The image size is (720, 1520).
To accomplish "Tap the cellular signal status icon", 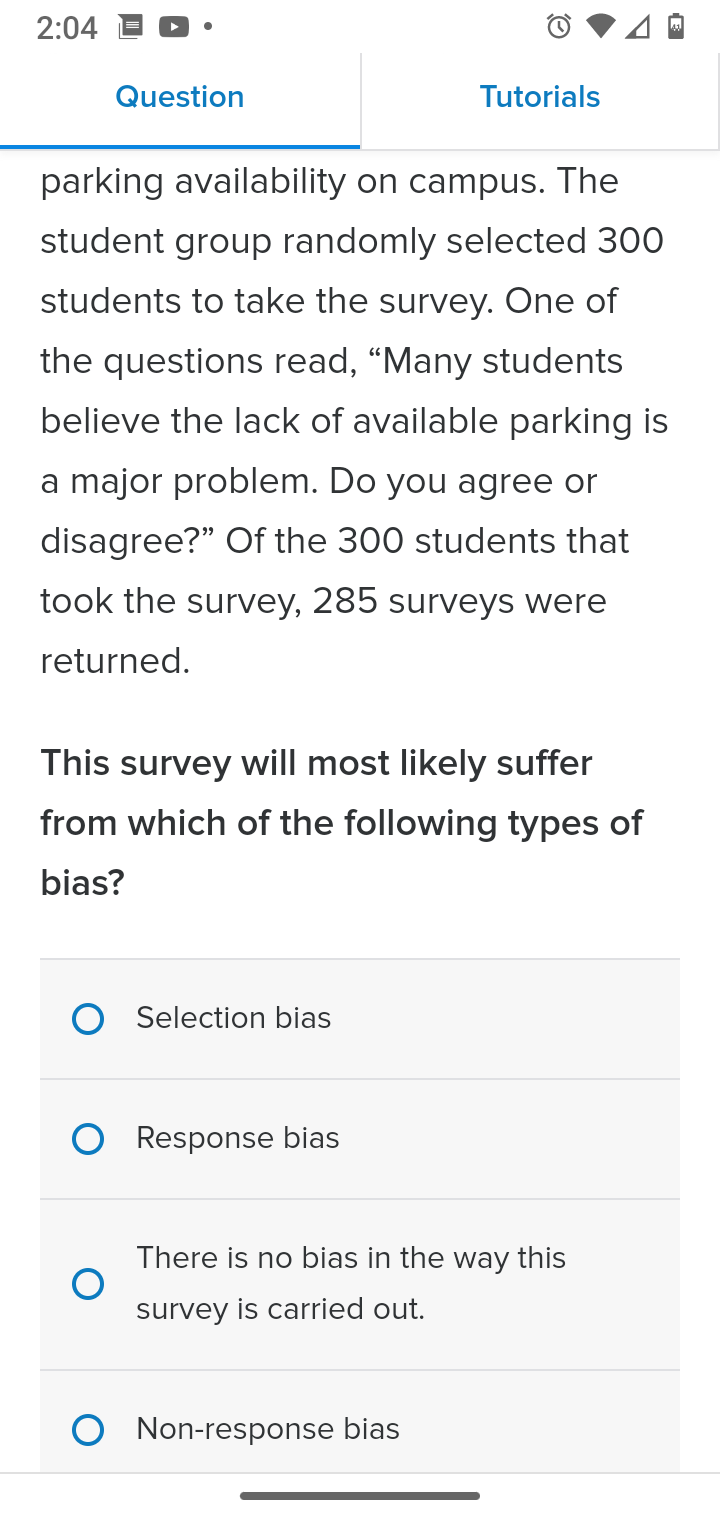I will tap(638, 27).
